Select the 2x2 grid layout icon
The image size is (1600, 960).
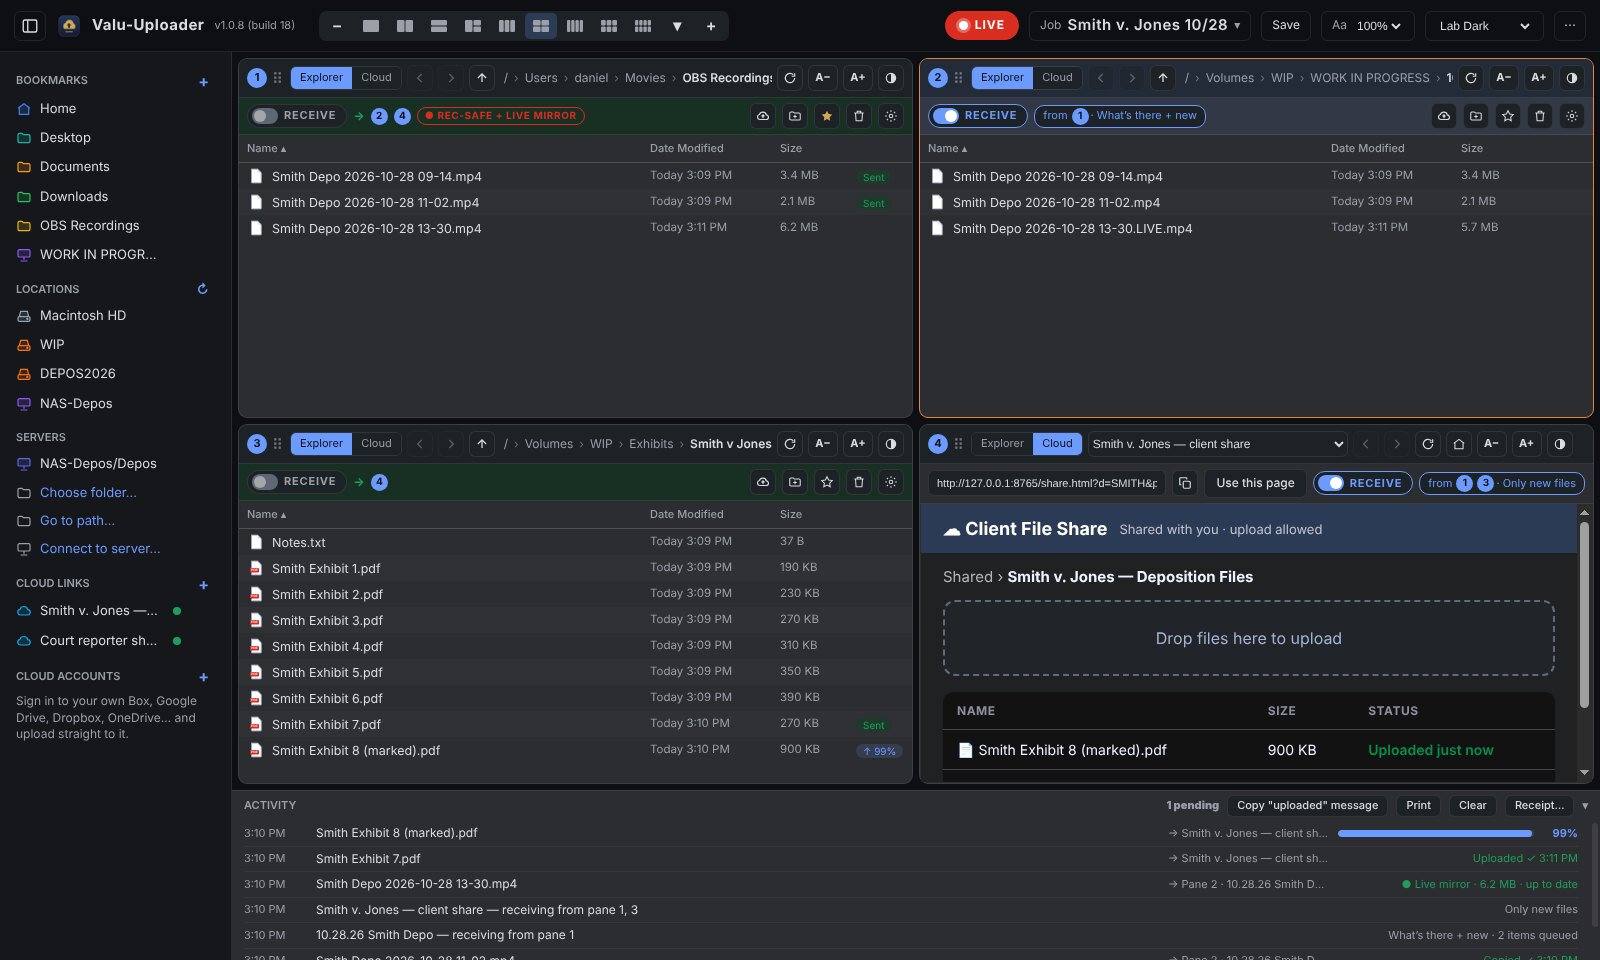point(541,26)
